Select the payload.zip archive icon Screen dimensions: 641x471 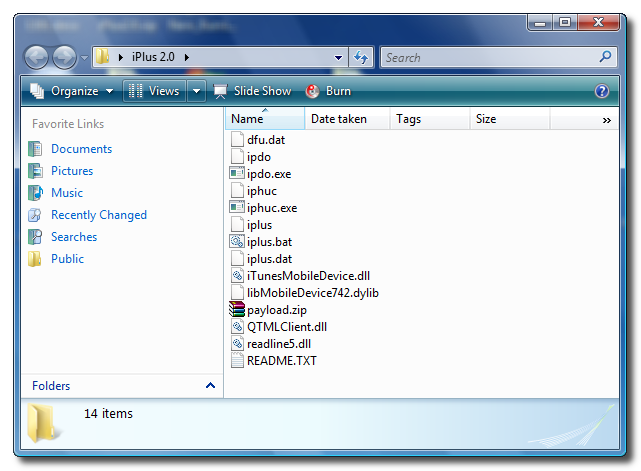[x=237, y=310]
